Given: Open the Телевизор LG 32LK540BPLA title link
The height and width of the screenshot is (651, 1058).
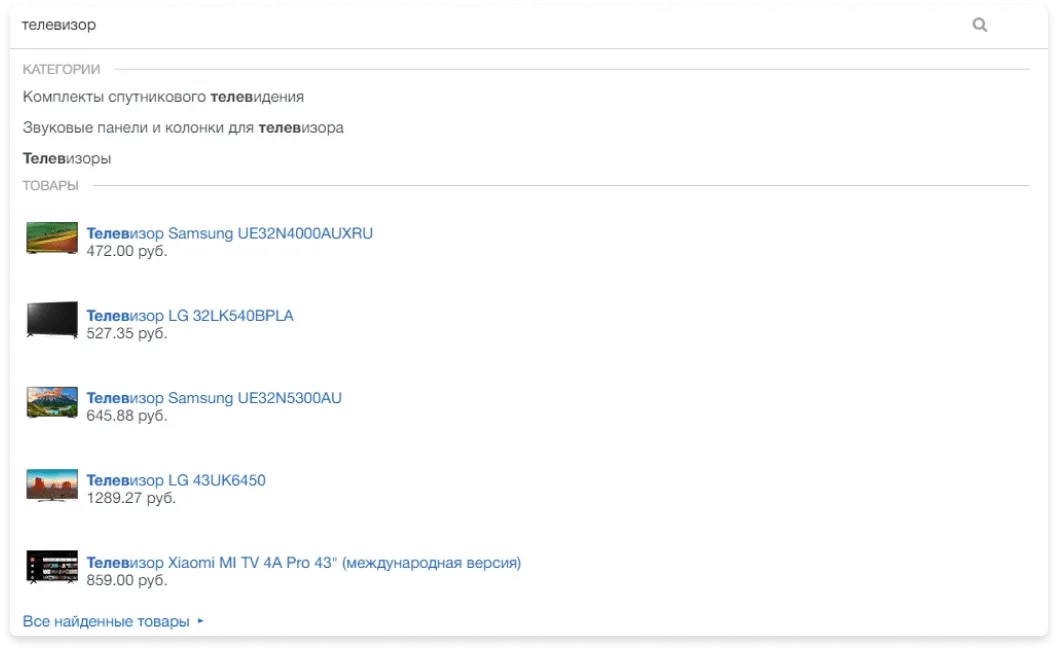Looking at the screenshot, I should pos(190,316).
